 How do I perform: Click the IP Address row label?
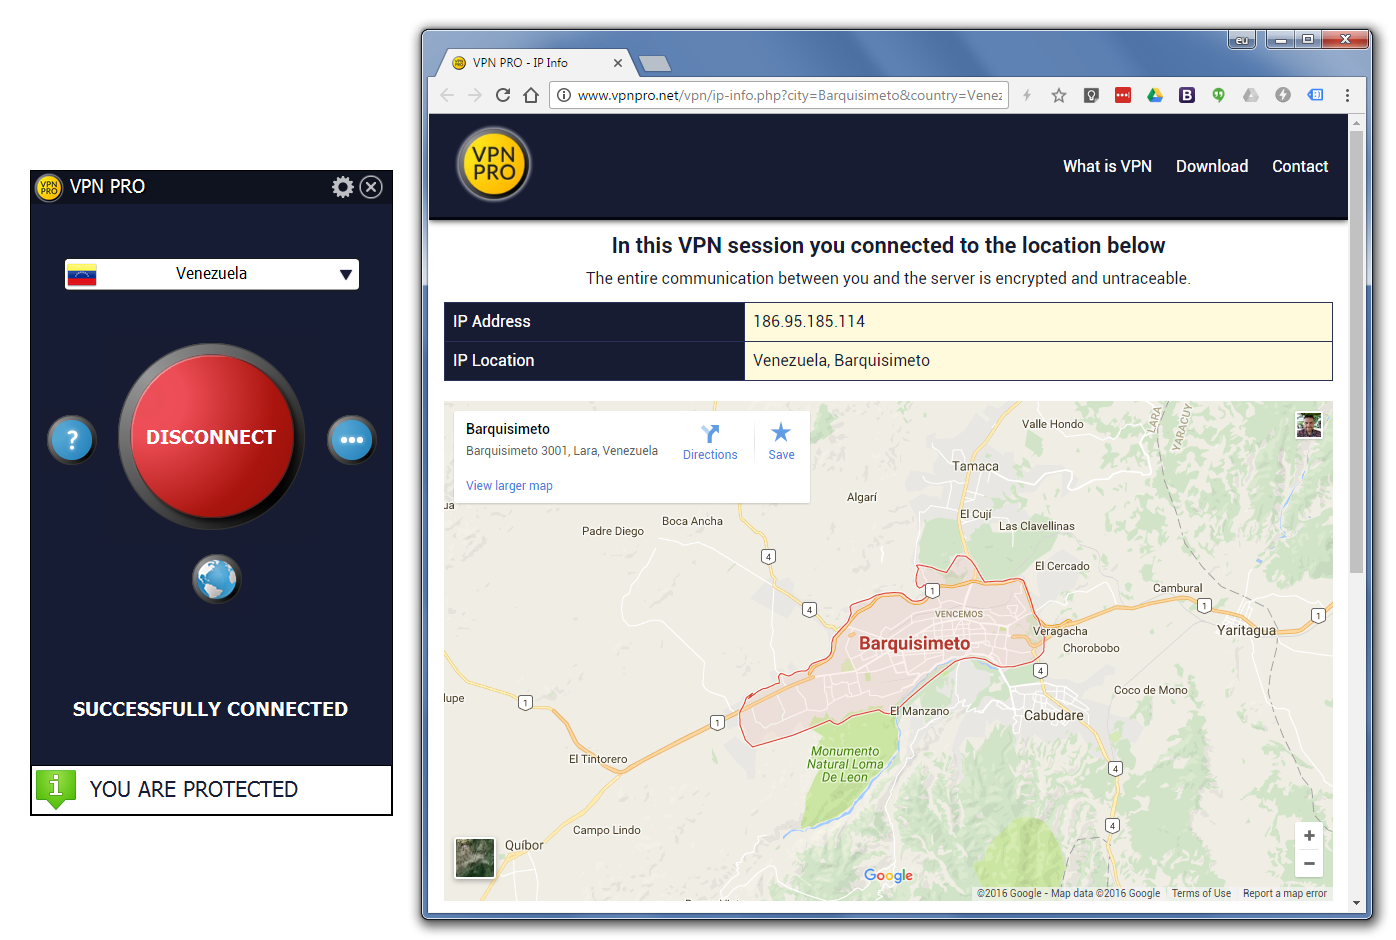click(x=492, y=321)
